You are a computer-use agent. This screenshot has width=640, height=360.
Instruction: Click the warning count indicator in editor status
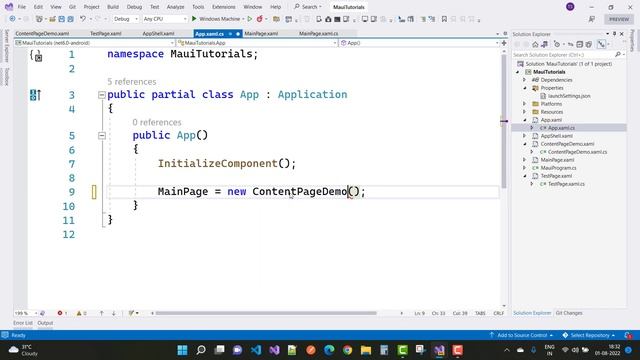click(81, 313)
